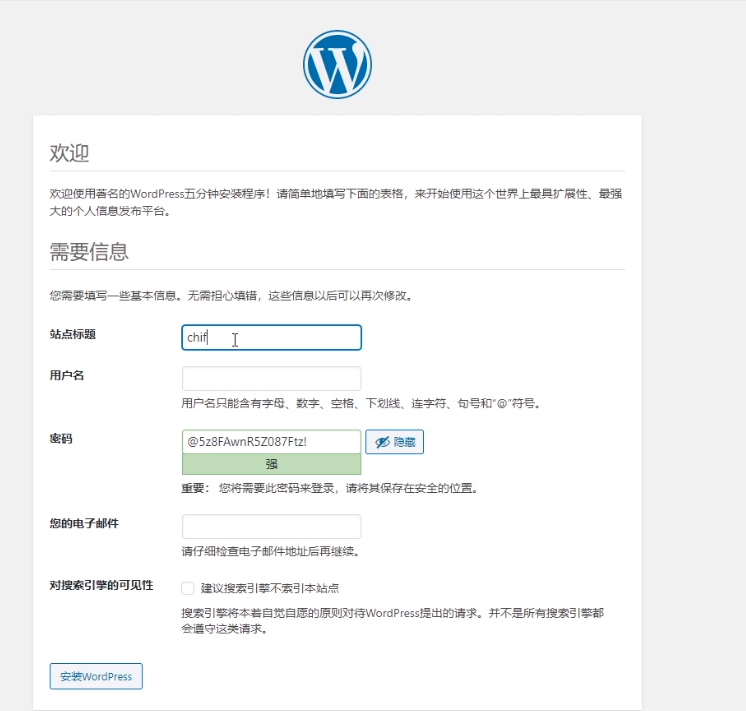Click the 欢迎 heading
Image resolution: width=746 pixels, height=711 pixels.
click(69, 153)
